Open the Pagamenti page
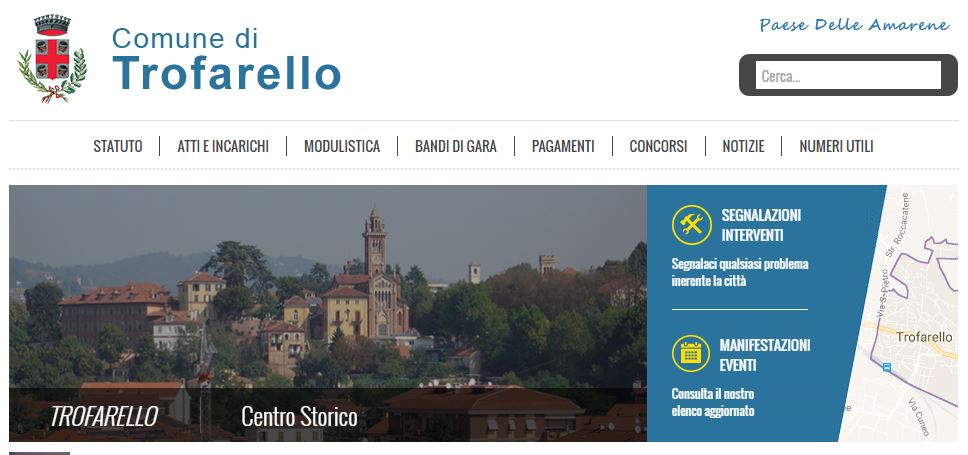The image size is (968, 455). (x=563, y=146)
